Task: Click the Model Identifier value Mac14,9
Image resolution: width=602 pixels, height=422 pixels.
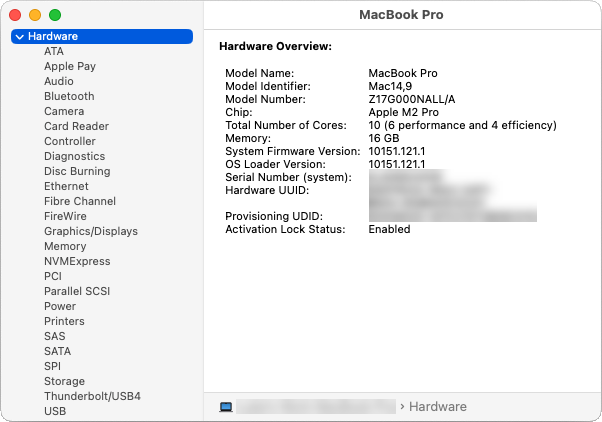Action: point(390,86)
